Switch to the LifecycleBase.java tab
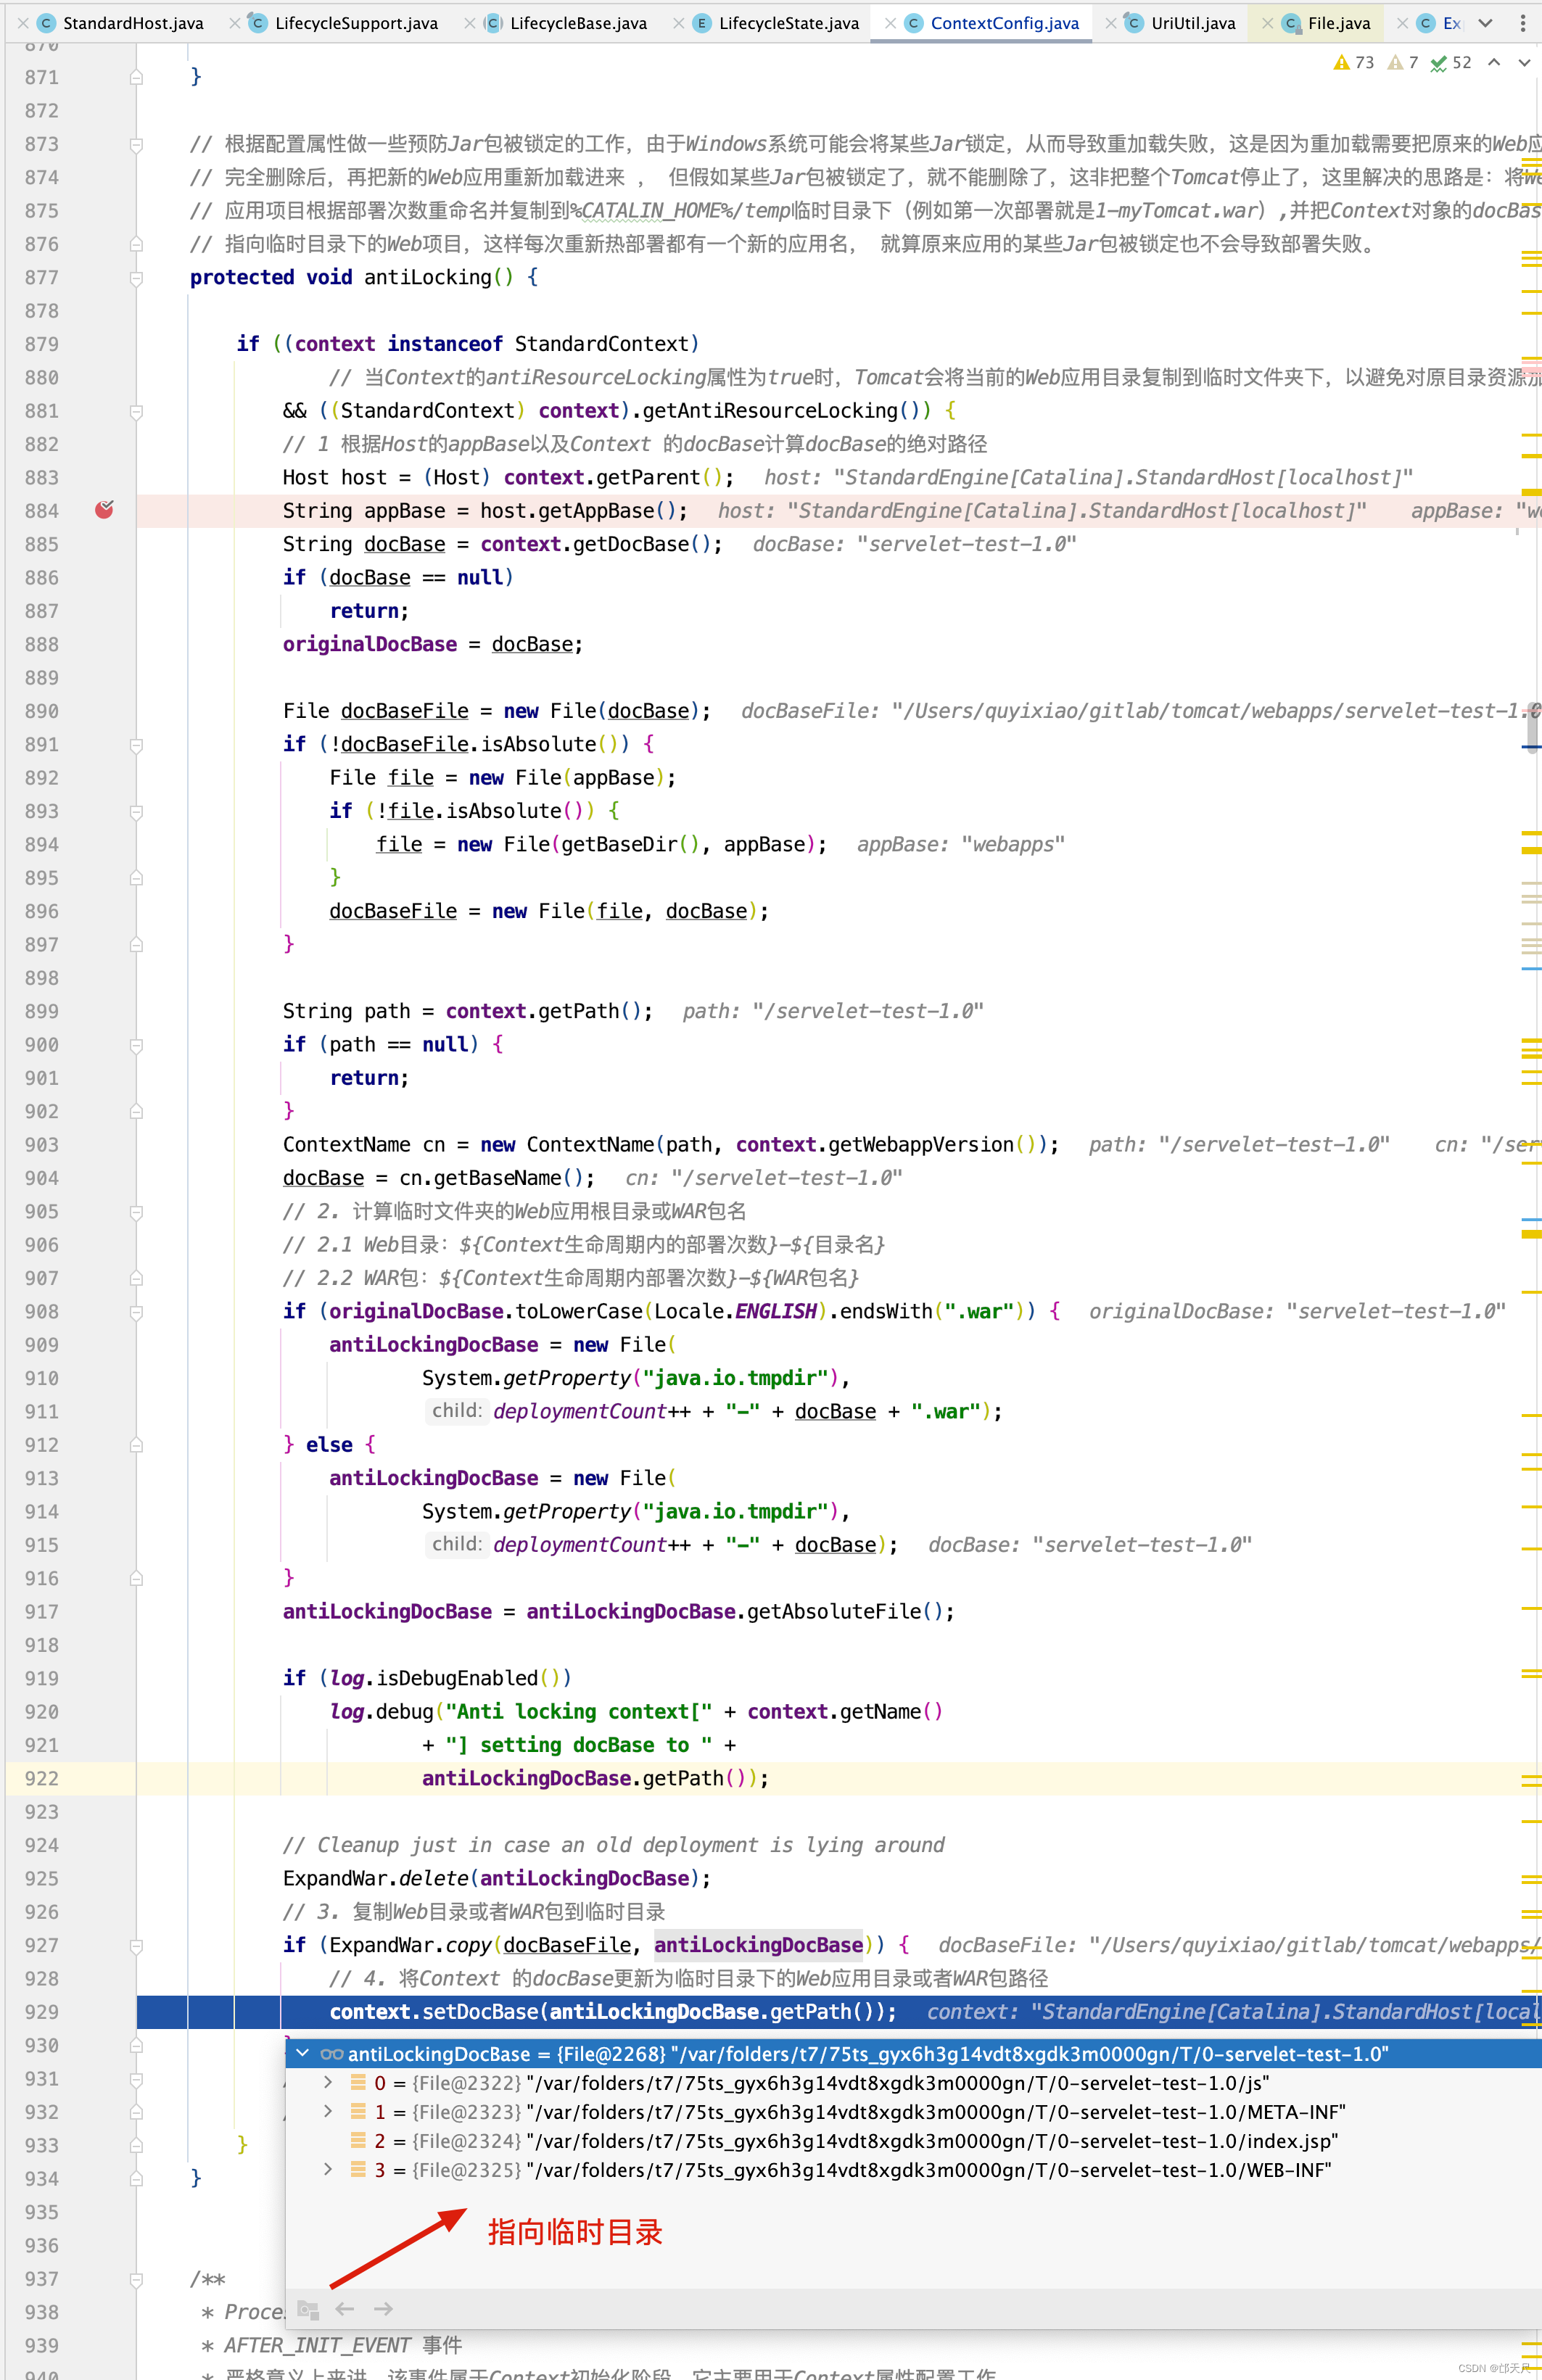The image size is (1542, 2380). [577, 23]
